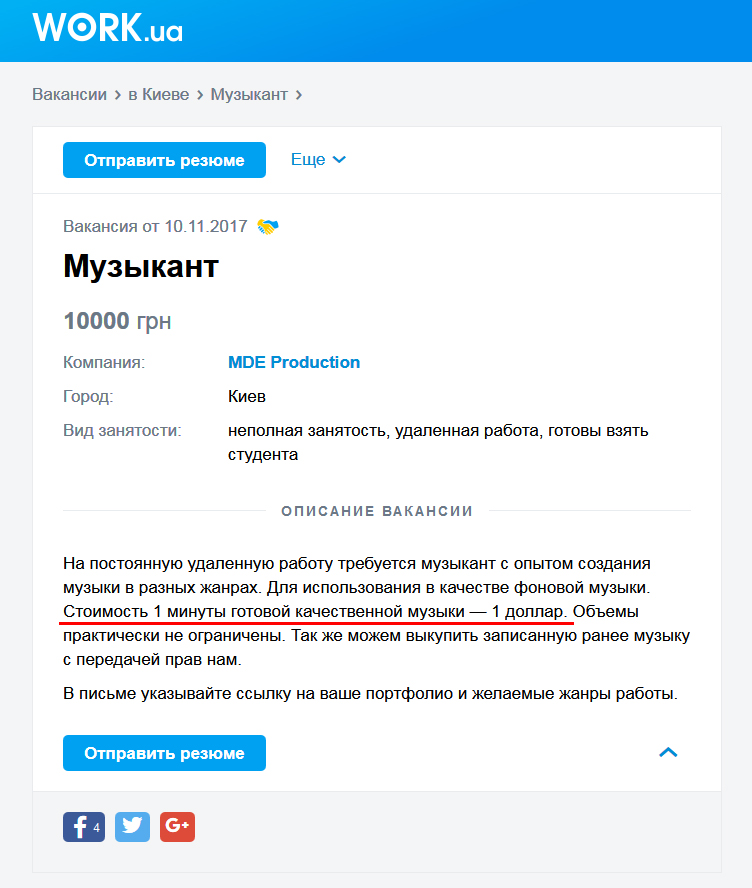Click the ОПИСАНИЕ ВАКАНСИИ section header
The height and width of the screenshot is (888, 752).
377,511
